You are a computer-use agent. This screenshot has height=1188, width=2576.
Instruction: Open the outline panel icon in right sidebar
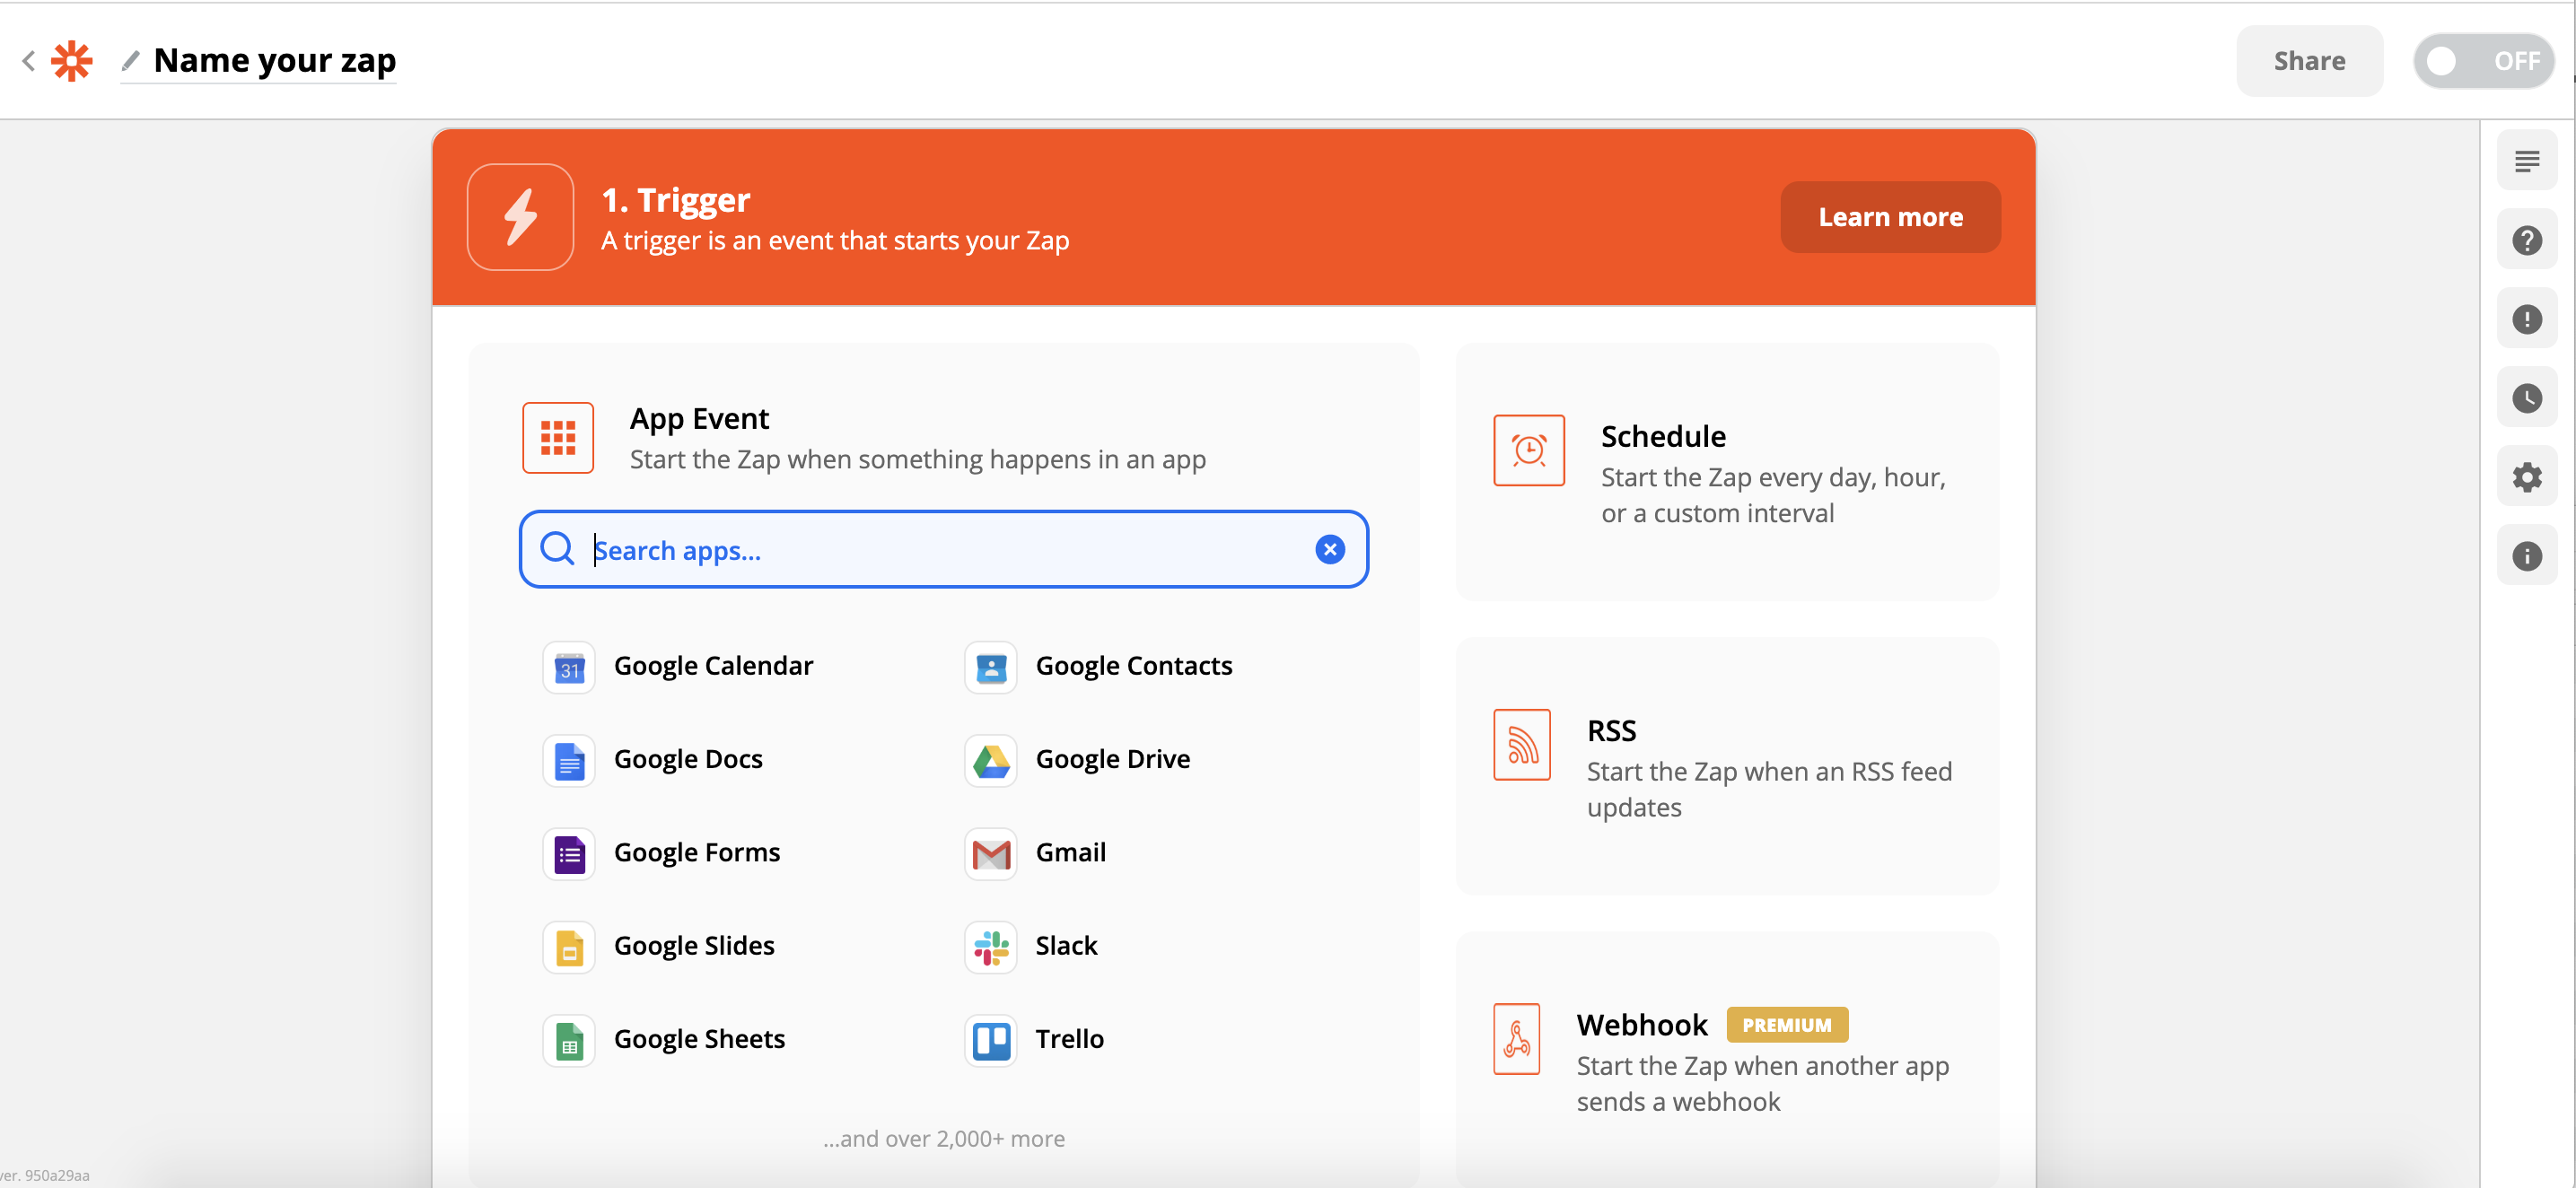coord(2526,161)
